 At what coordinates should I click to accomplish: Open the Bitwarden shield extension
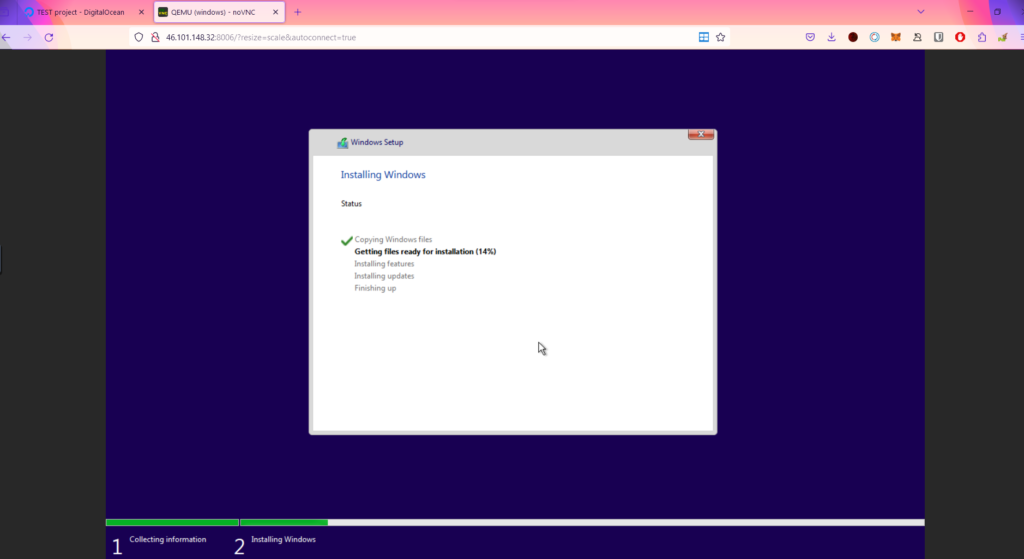click(938, 37)
